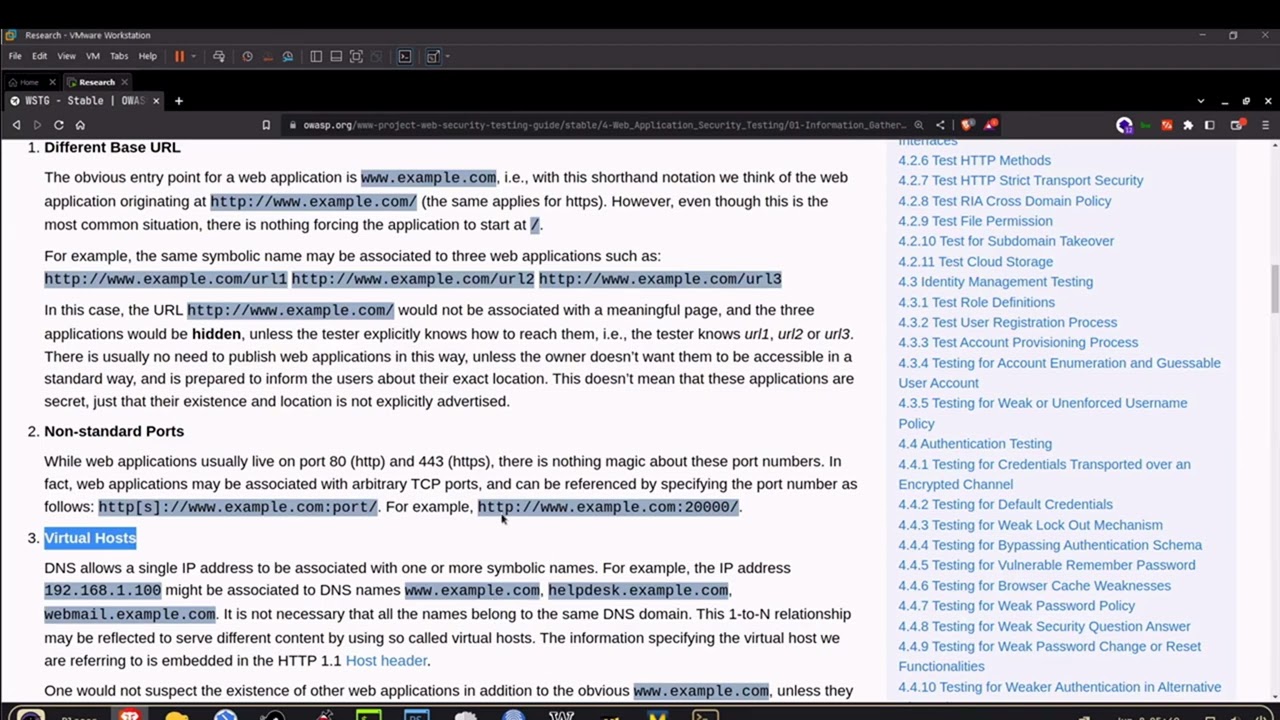Reload the OWASP page
The width and height of the screenshot is (1280, 720).
point(59,125)
